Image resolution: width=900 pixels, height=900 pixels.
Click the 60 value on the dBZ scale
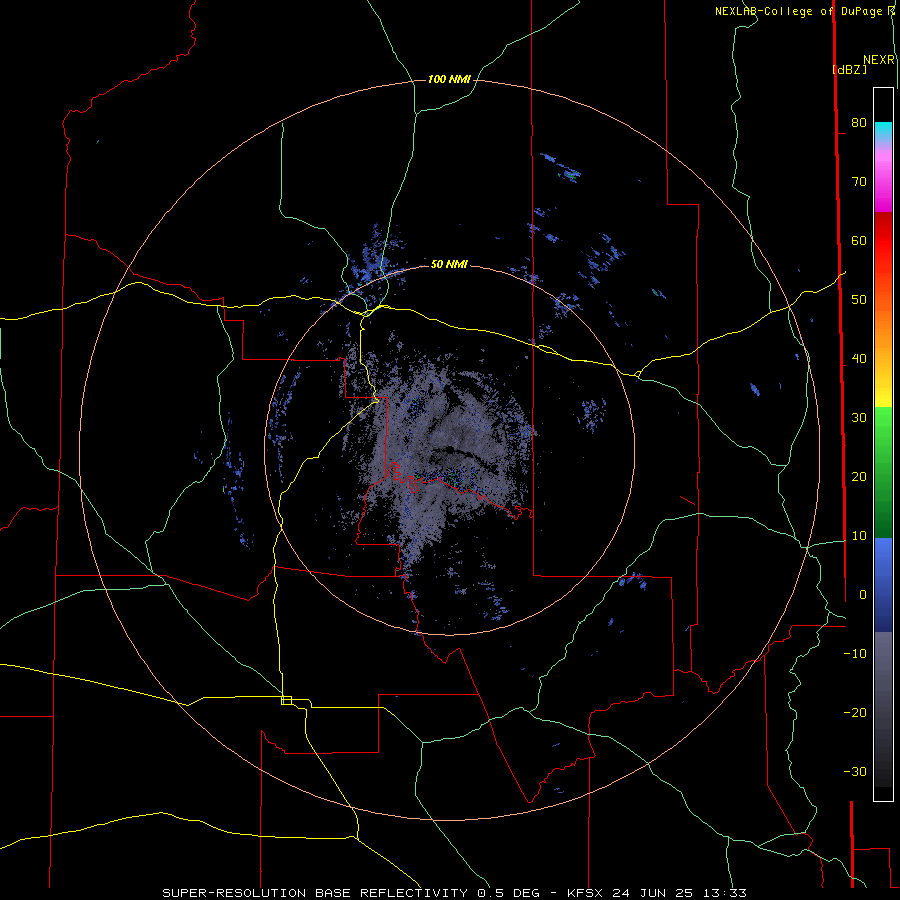tap(859, 240)
